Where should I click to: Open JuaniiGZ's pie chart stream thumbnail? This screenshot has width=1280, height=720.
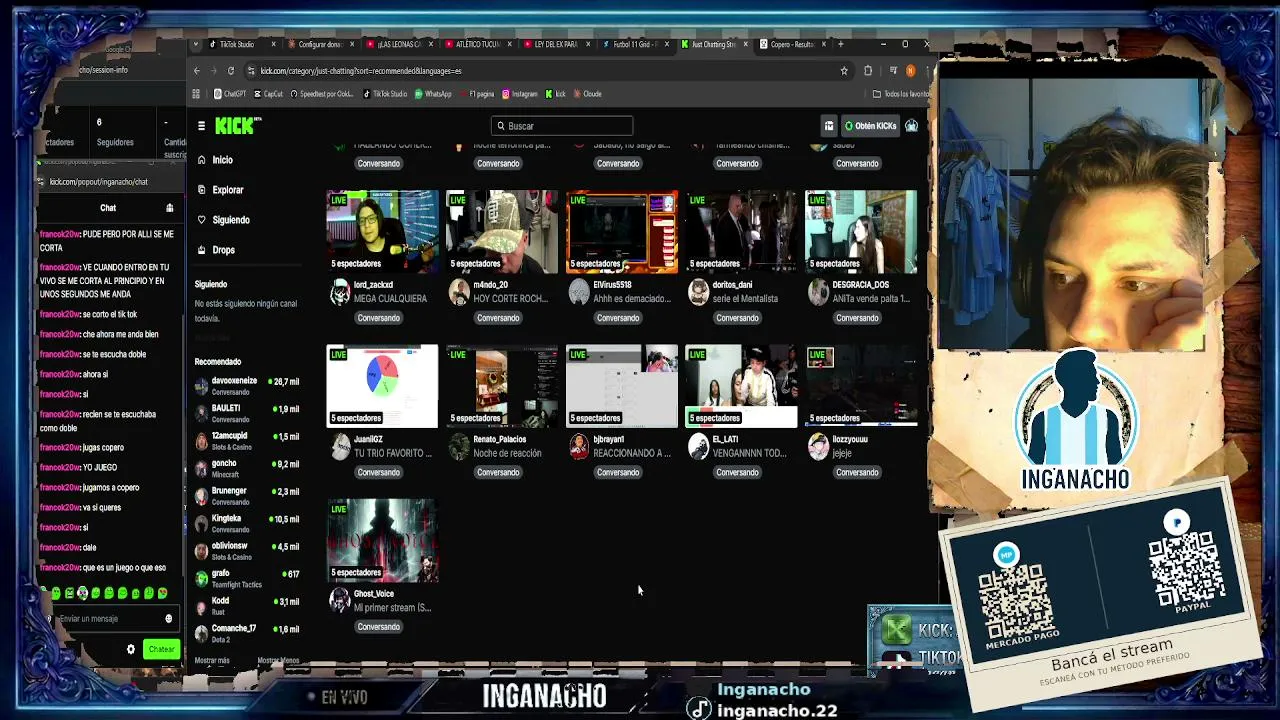[382, 386]
